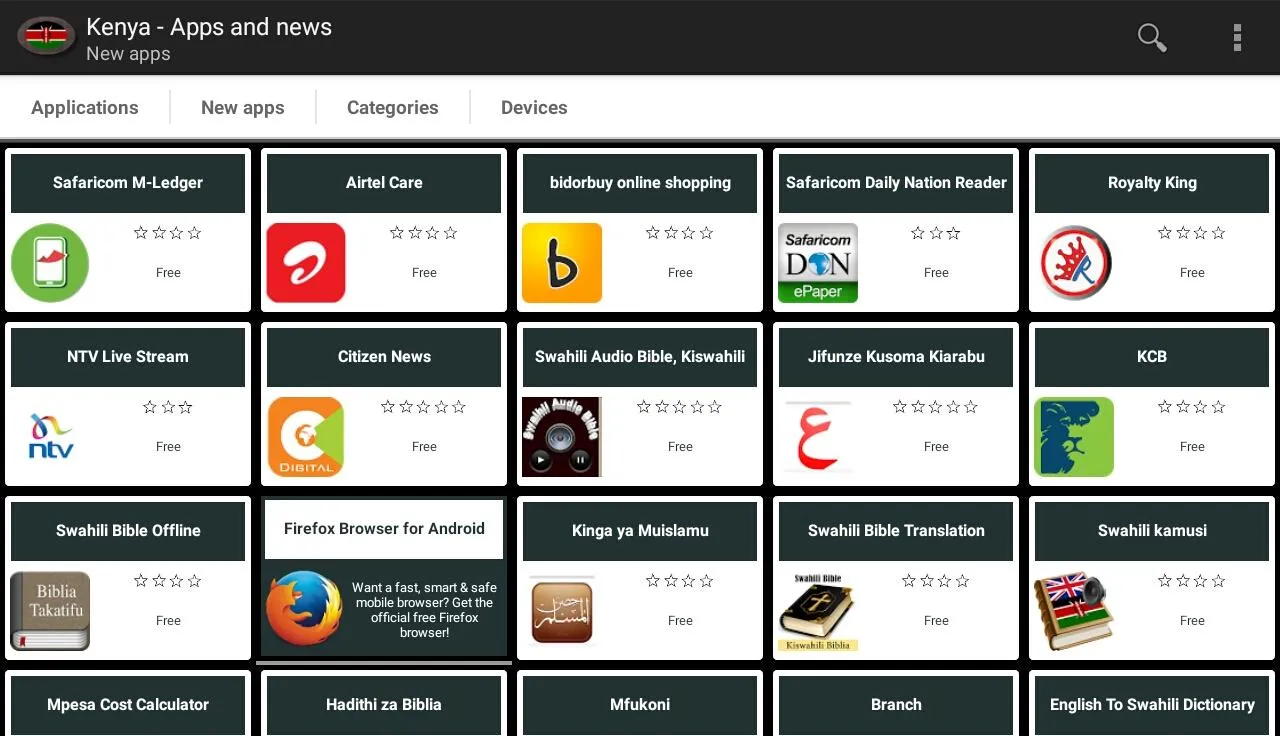The height and width of the screenshot is (736, 1280).
Task: Open the Branch app card
Action: pyautogui.click(x=896, y=704)
